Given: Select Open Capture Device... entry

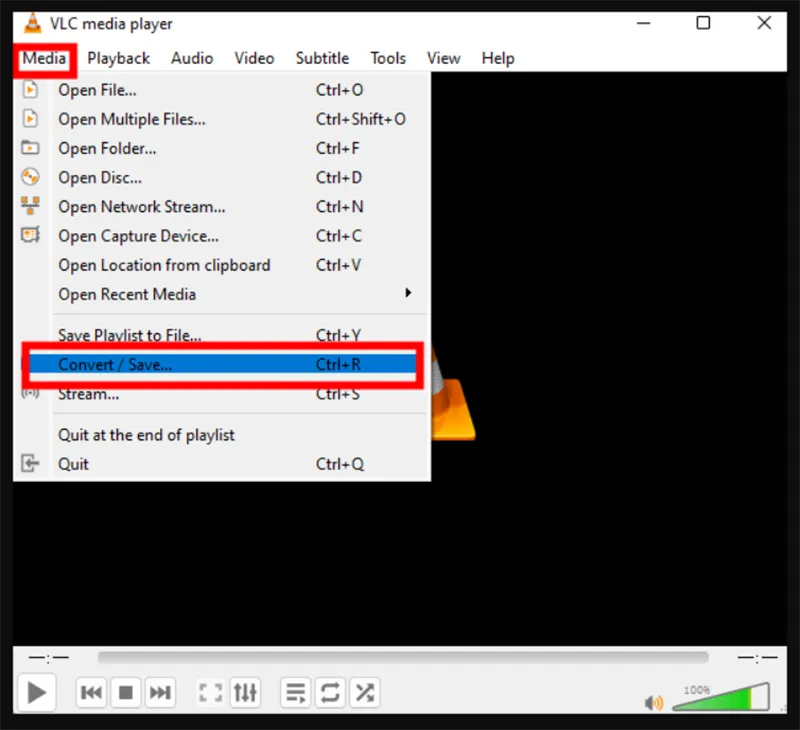Looking at the screenshot, I should pyautogui.click(x=222, y=236).
